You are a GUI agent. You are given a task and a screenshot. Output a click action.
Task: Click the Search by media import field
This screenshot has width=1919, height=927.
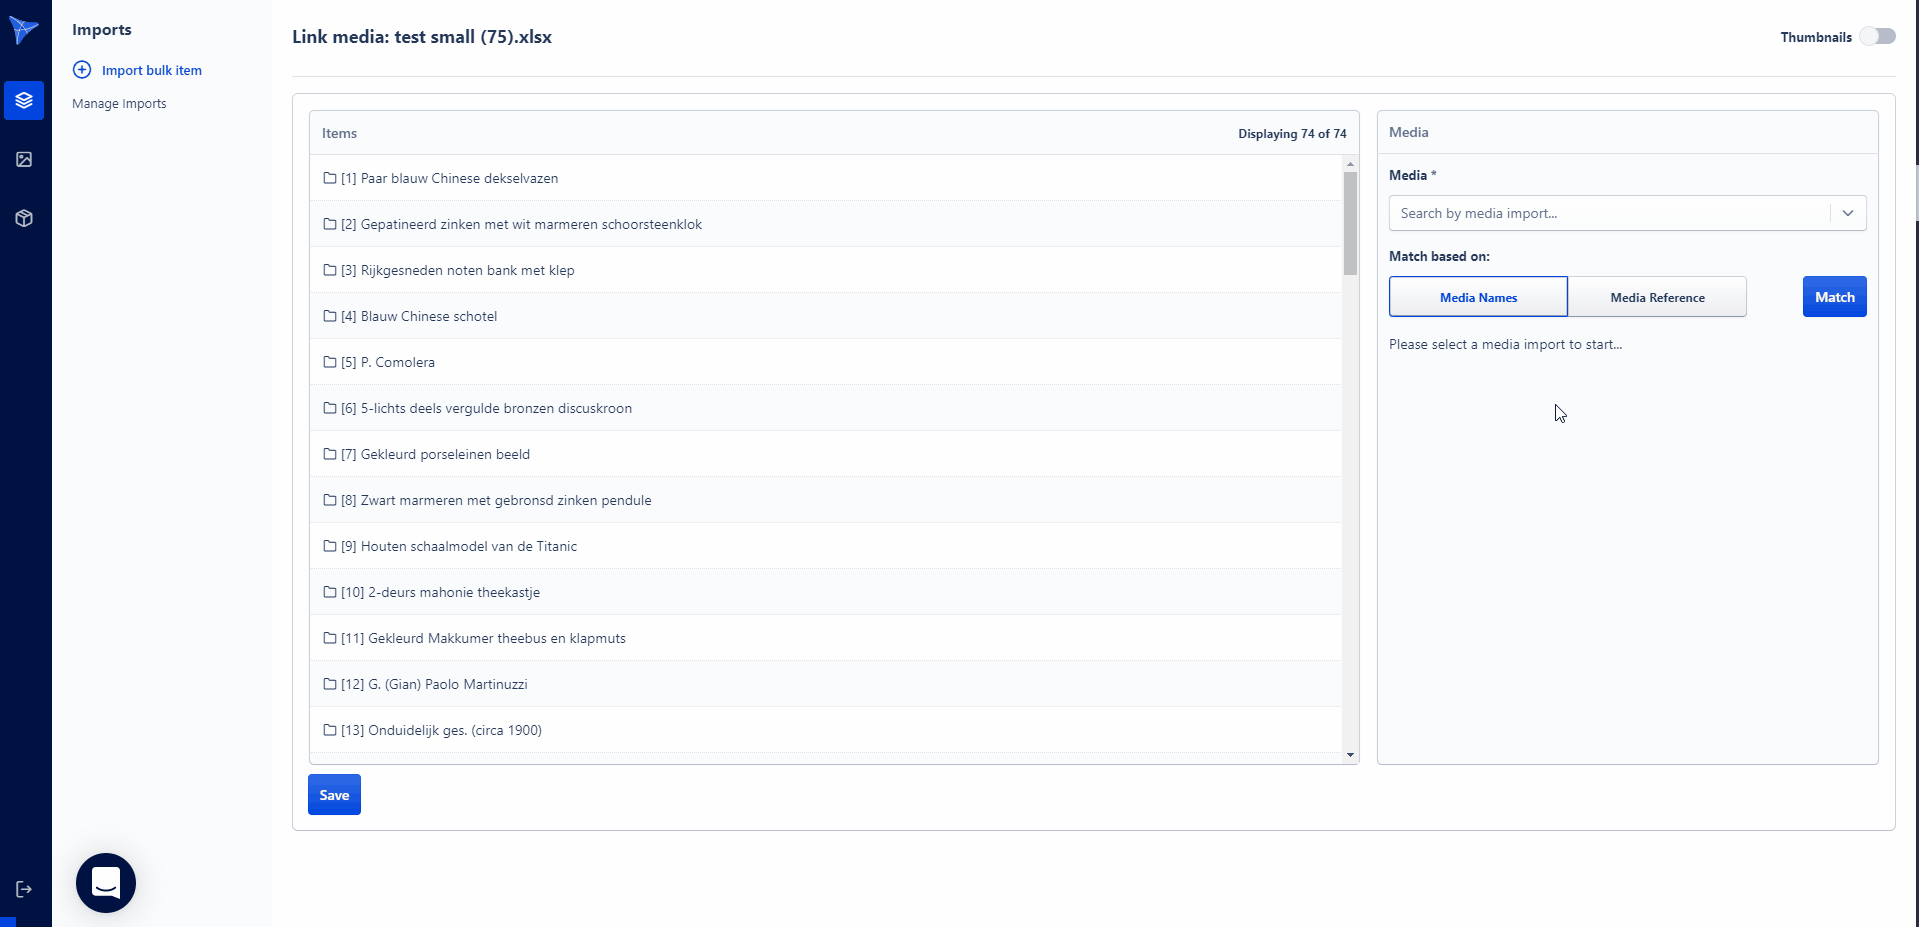[1608, 213]
